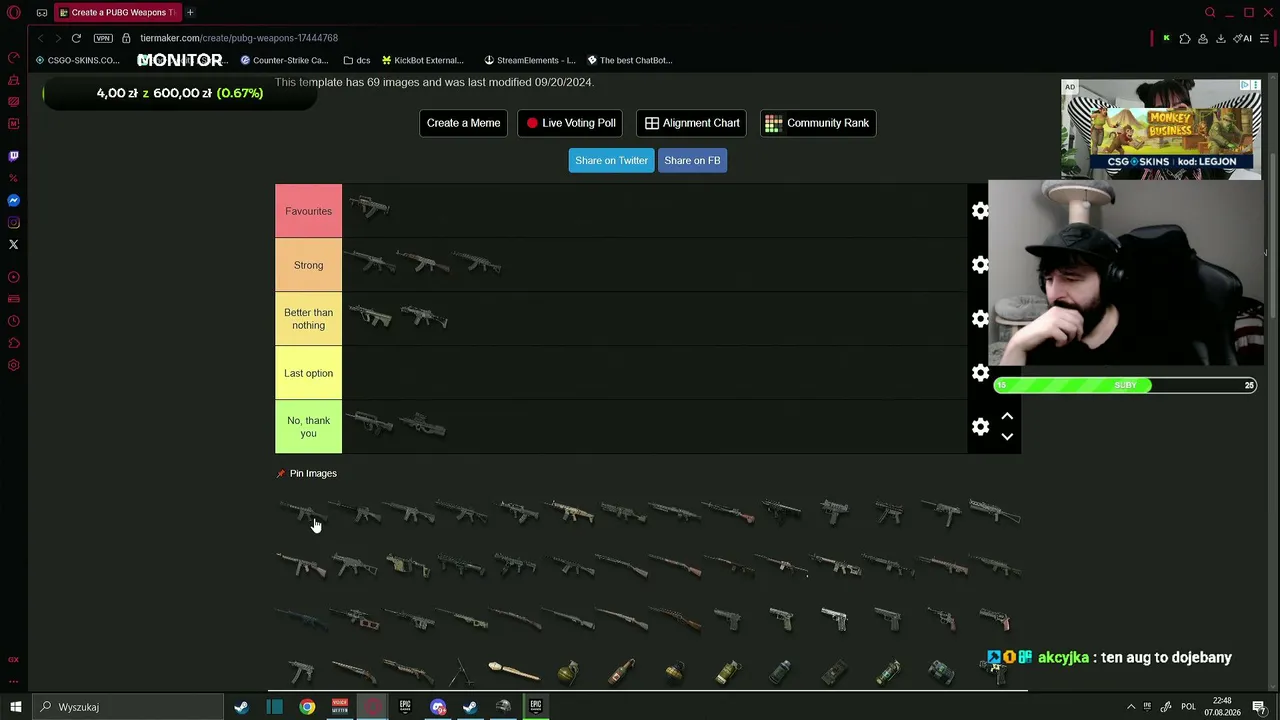Open the browser search icon in title bar
The image size is (1280, 720).
click(x=1210, y=13)
